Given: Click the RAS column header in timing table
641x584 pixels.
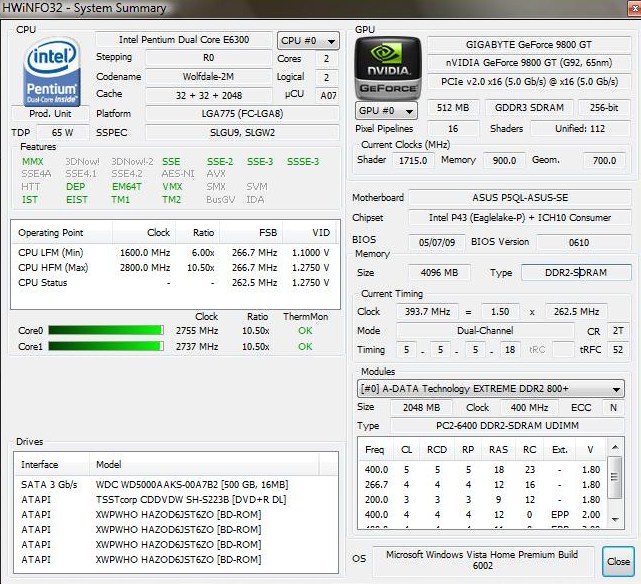Looking at the screenshot, I should tap(499, 450).
